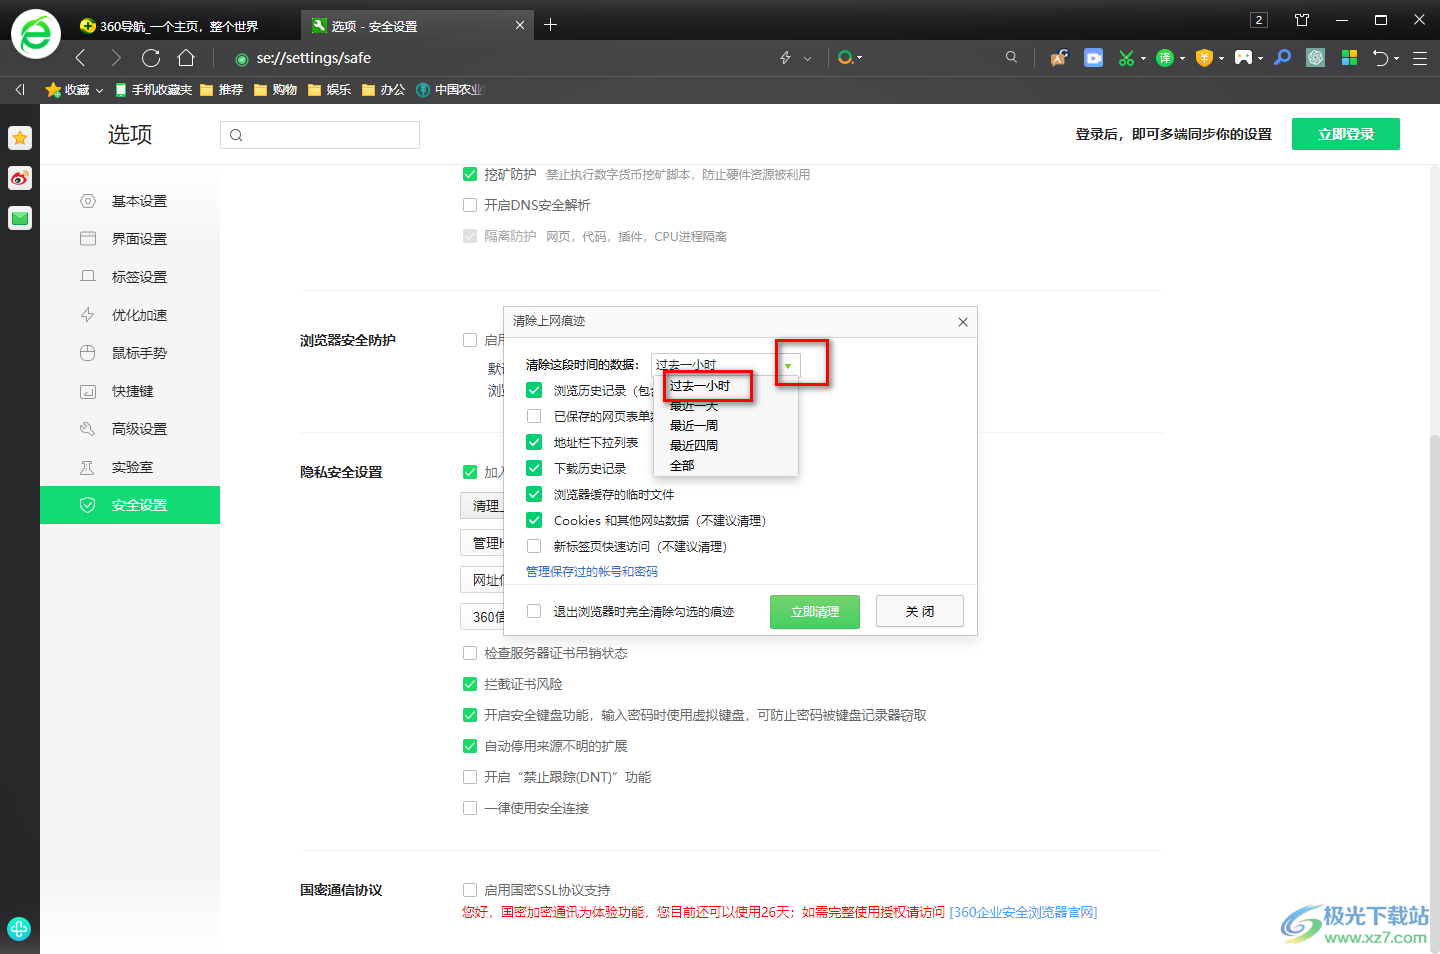Expand the address bar dropdown chevron
The width and height of the screenshot is (1440, 954).
pyautogui.click(x=808, y=58)
